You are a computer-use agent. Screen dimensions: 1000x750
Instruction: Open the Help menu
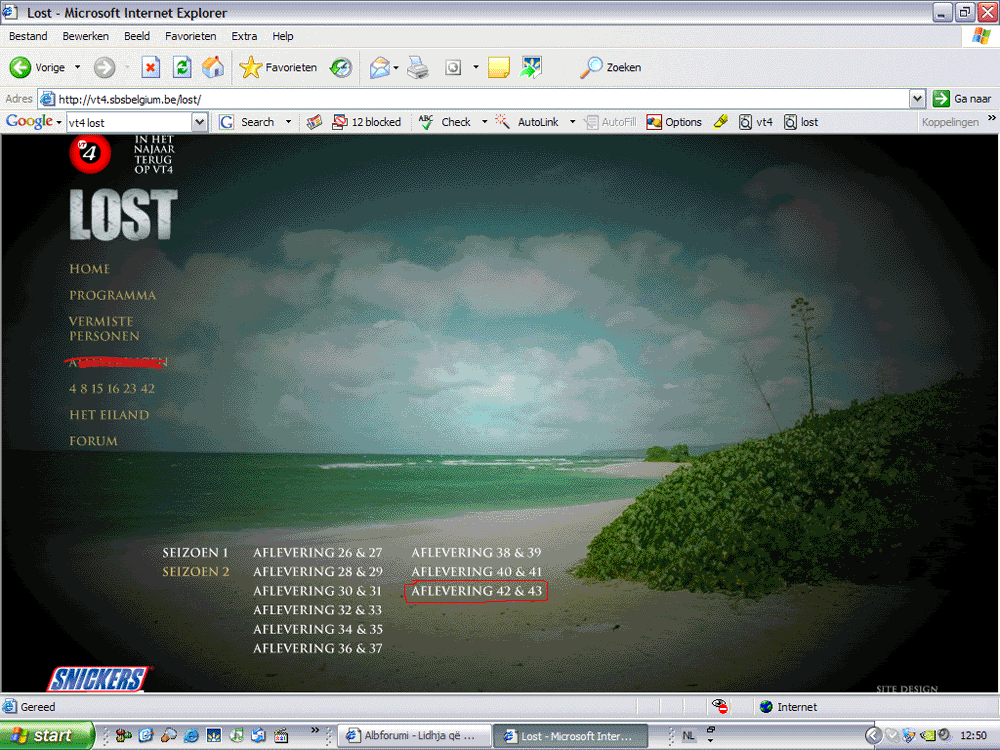[x=283, y=36]
